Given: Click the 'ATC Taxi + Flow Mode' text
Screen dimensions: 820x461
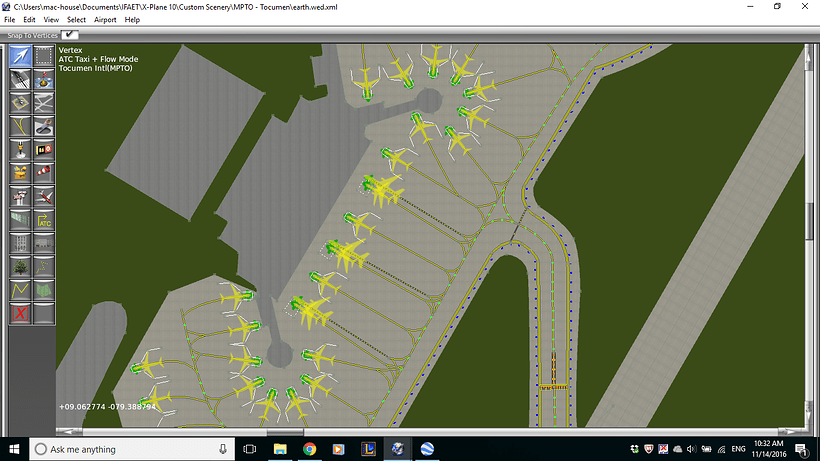Looking at the screenshot, I should [x=98, y=59].
